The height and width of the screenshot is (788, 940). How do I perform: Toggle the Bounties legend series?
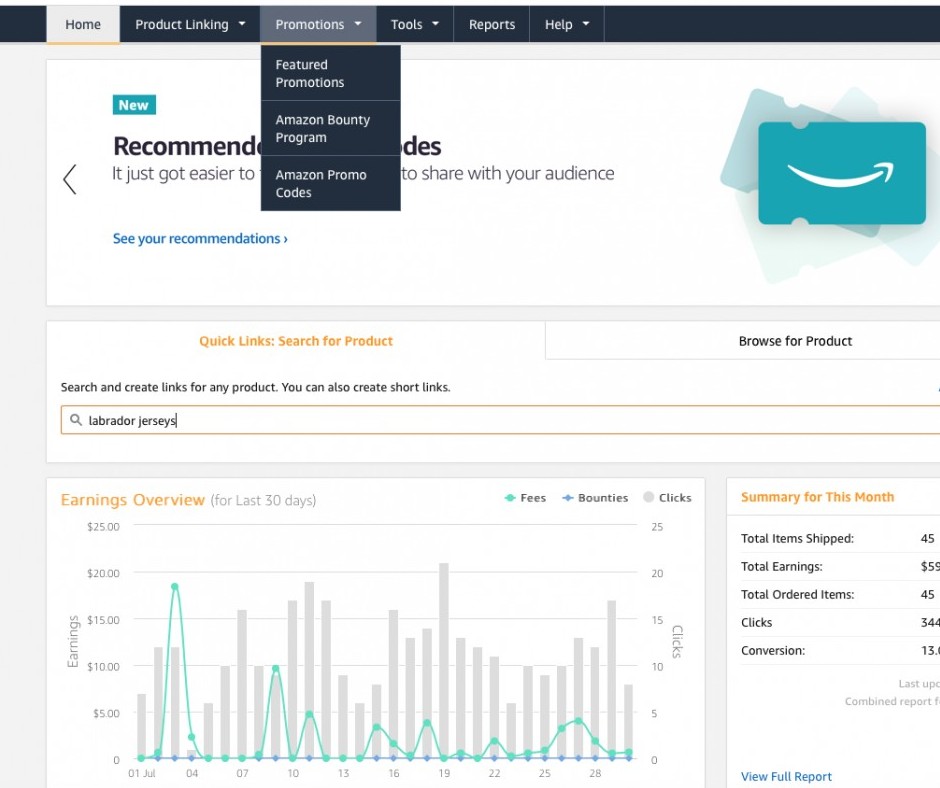(595, 498)
